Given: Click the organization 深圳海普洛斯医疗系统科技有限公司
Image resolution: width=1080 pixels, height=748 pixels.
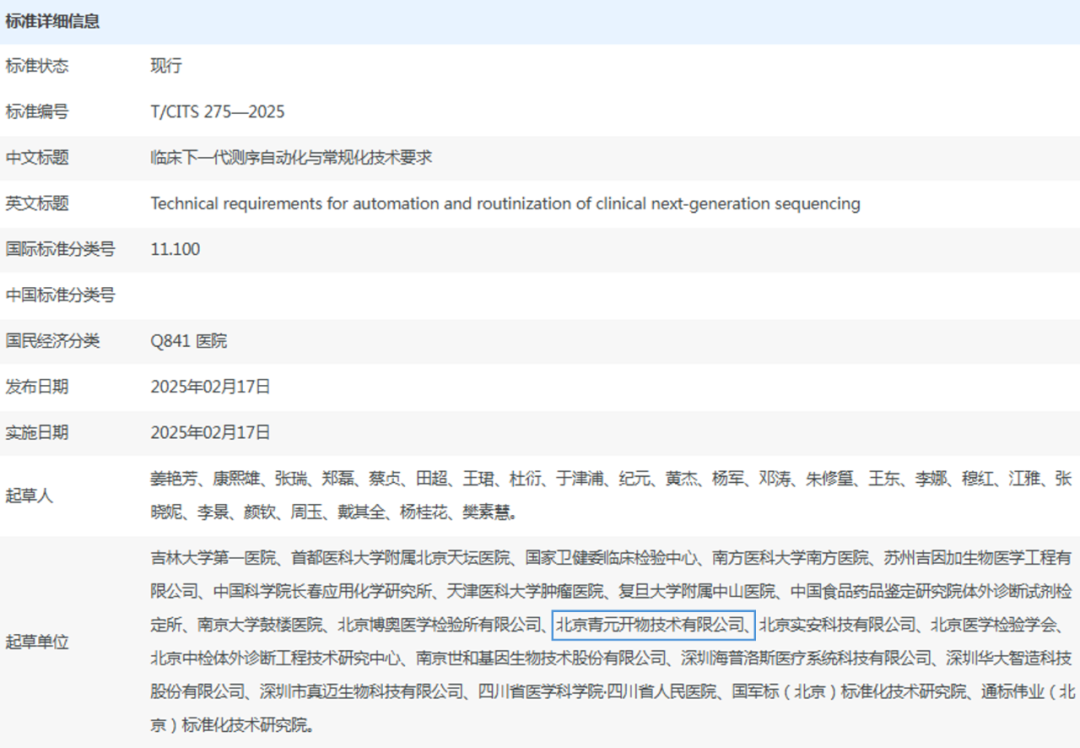Looking at the screenshot, I should point(806,658).
